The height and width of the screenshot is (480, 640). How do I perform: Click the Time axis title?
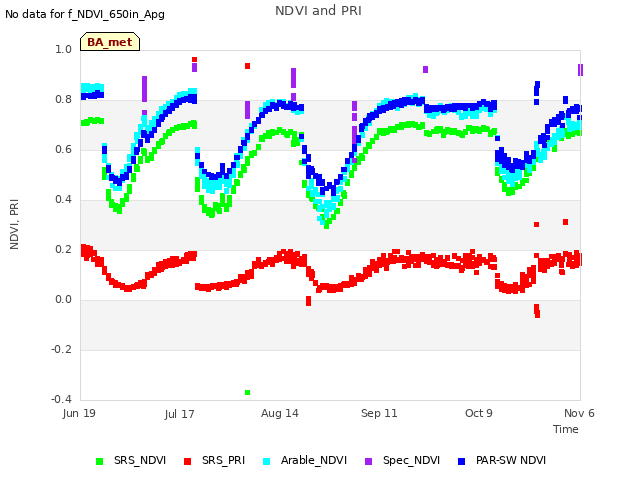[566, 429]
